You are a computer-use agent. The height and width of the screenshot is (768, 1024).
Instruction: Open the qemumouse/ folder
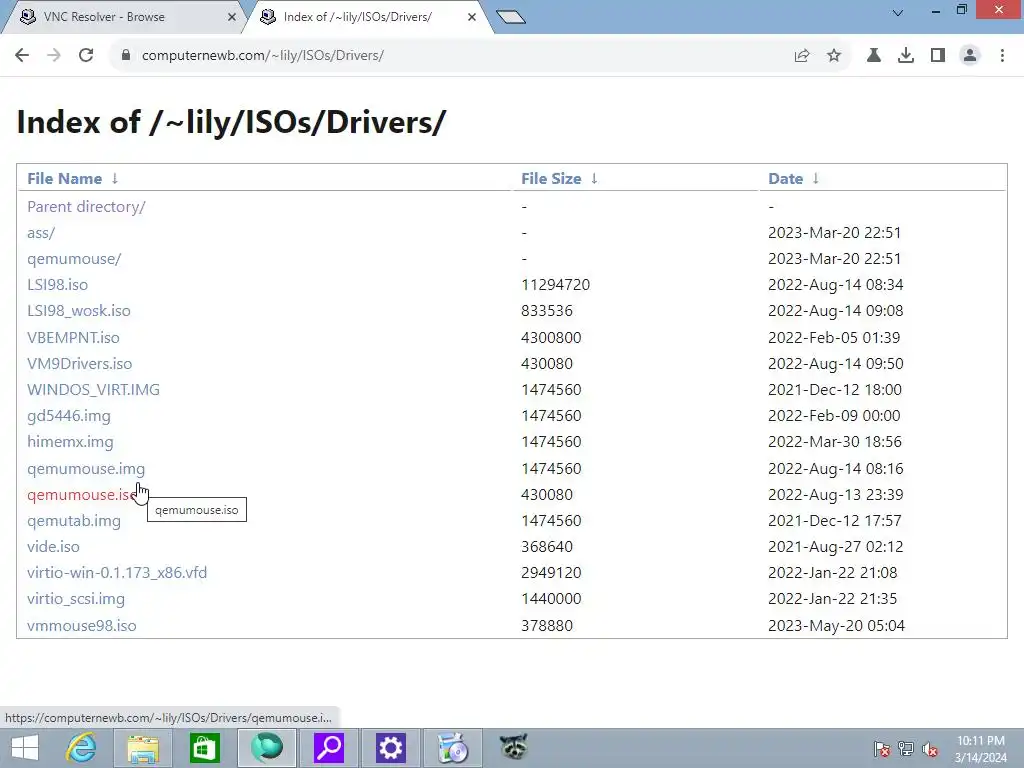pyautogui.click(x=74, y=259)
